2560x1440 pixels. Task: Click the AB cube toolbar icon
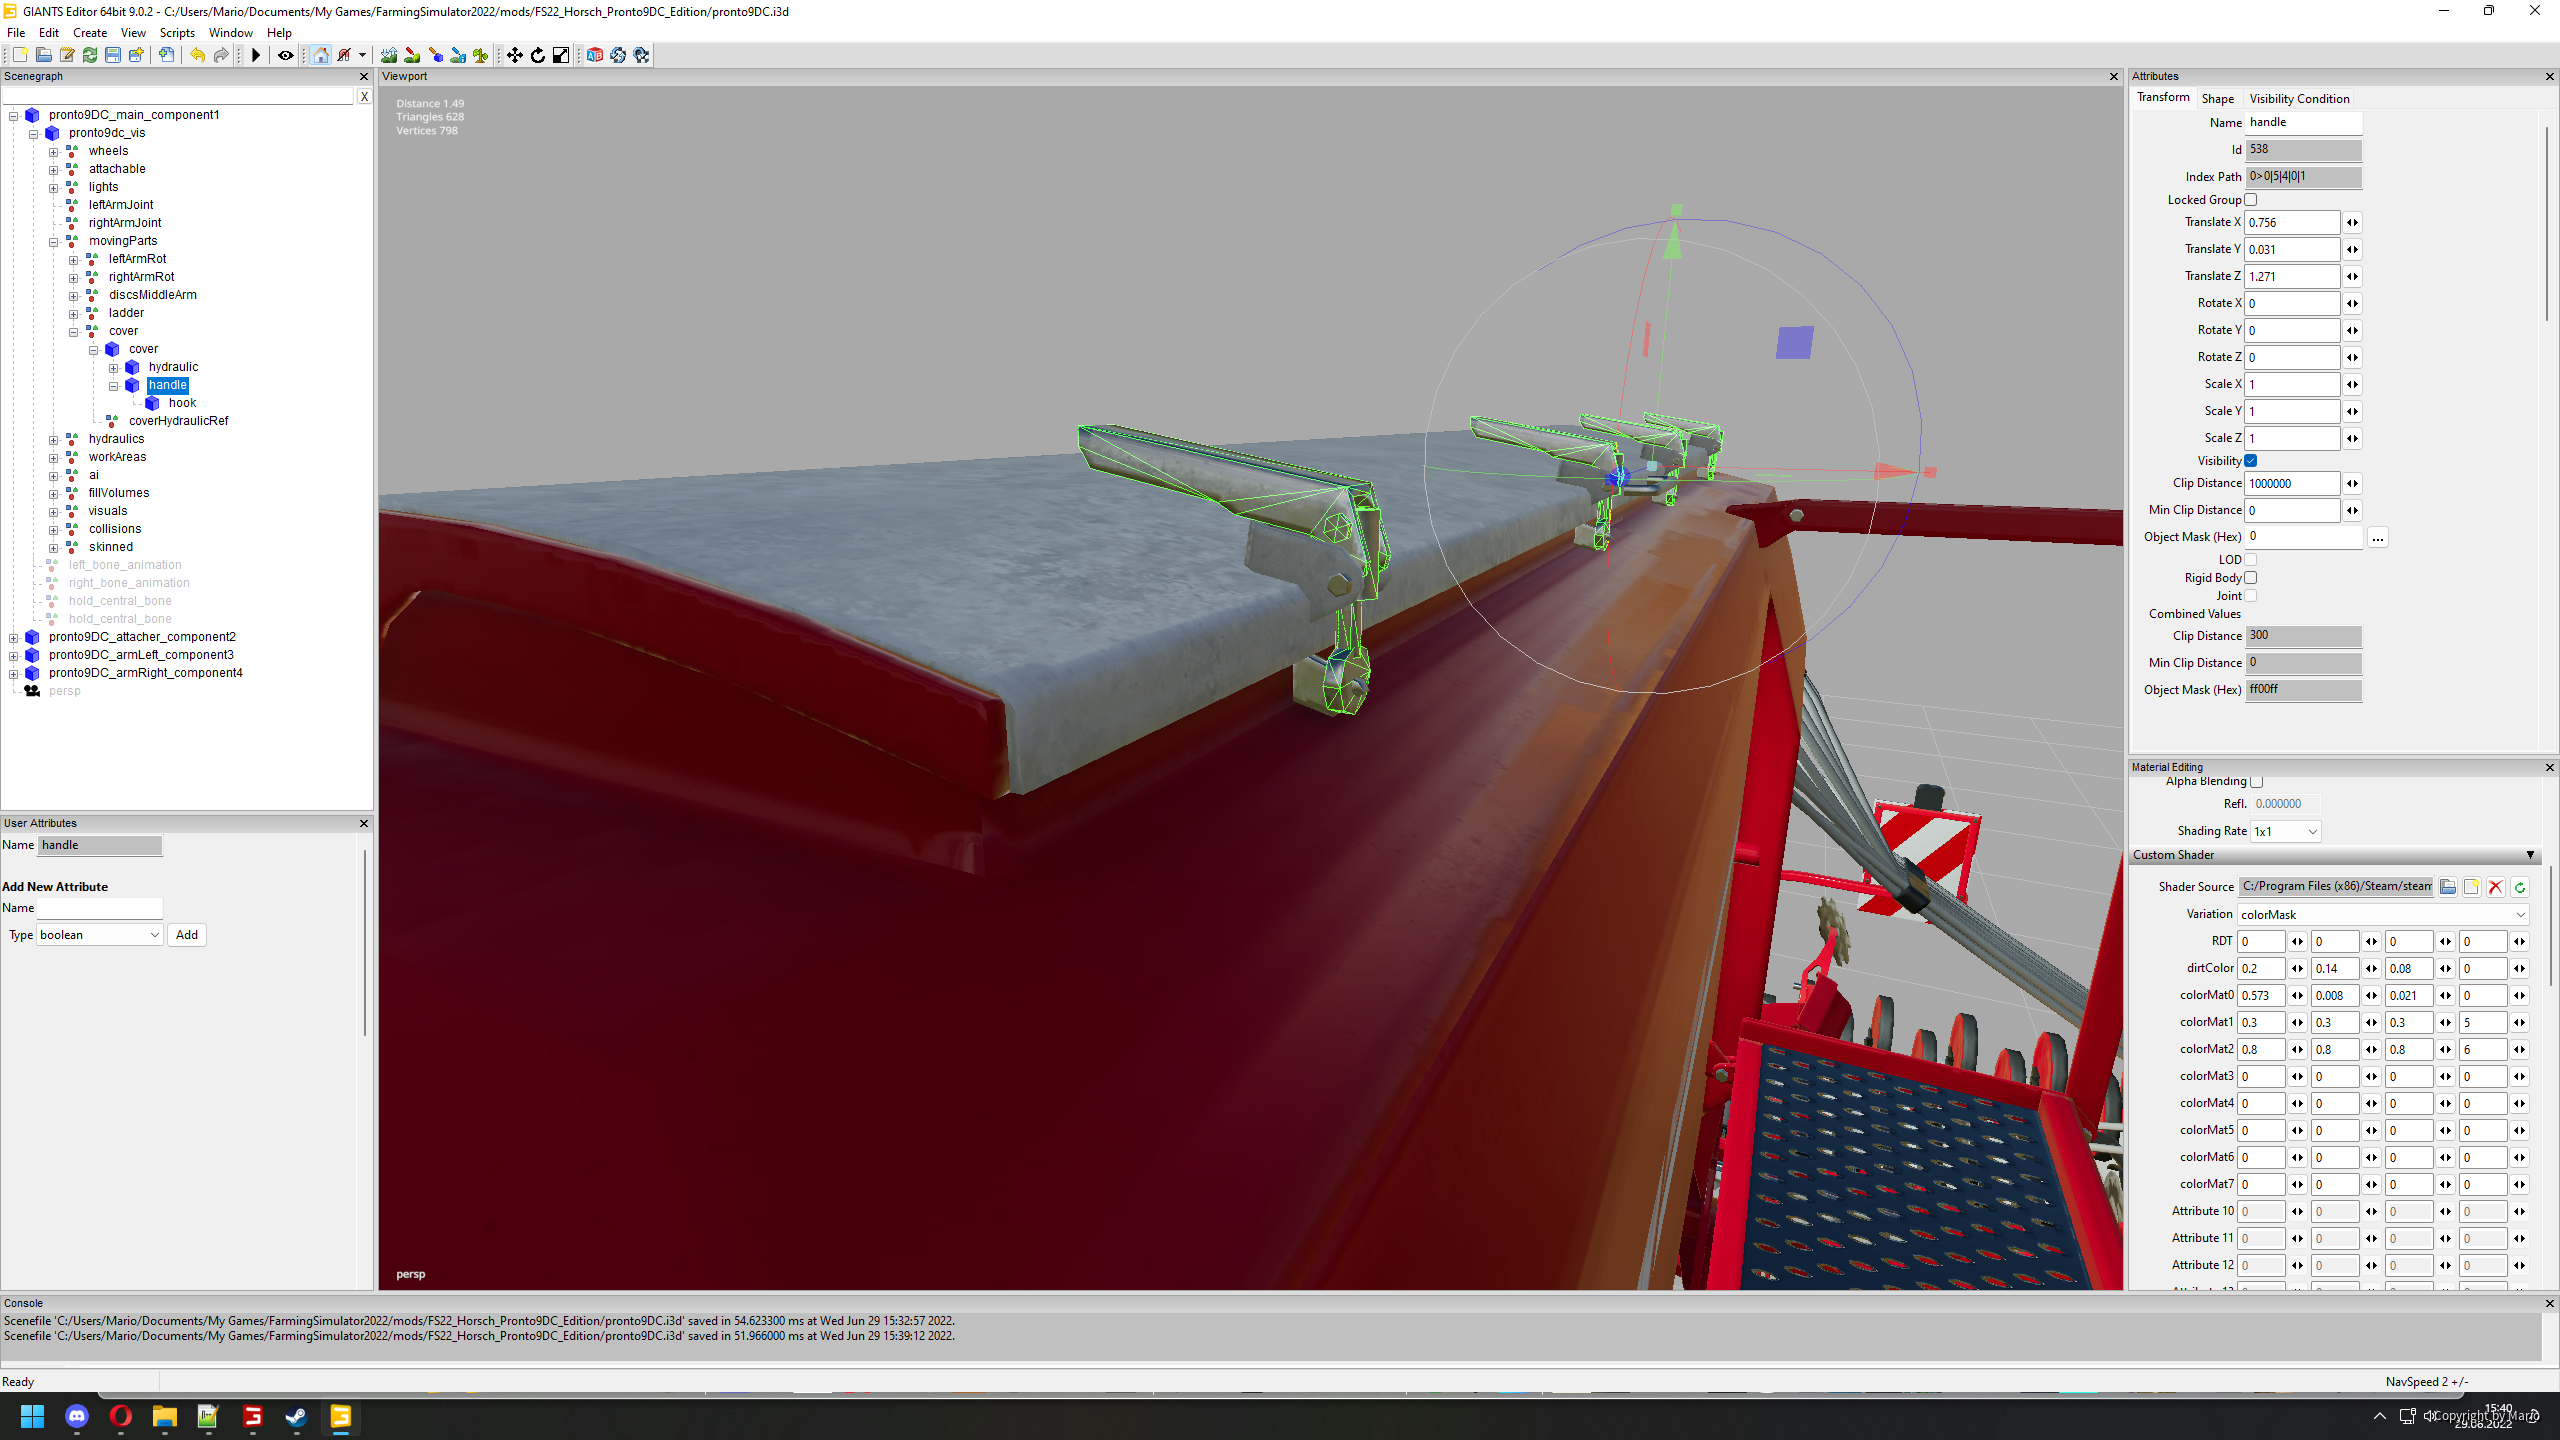(x=595, y=55)
